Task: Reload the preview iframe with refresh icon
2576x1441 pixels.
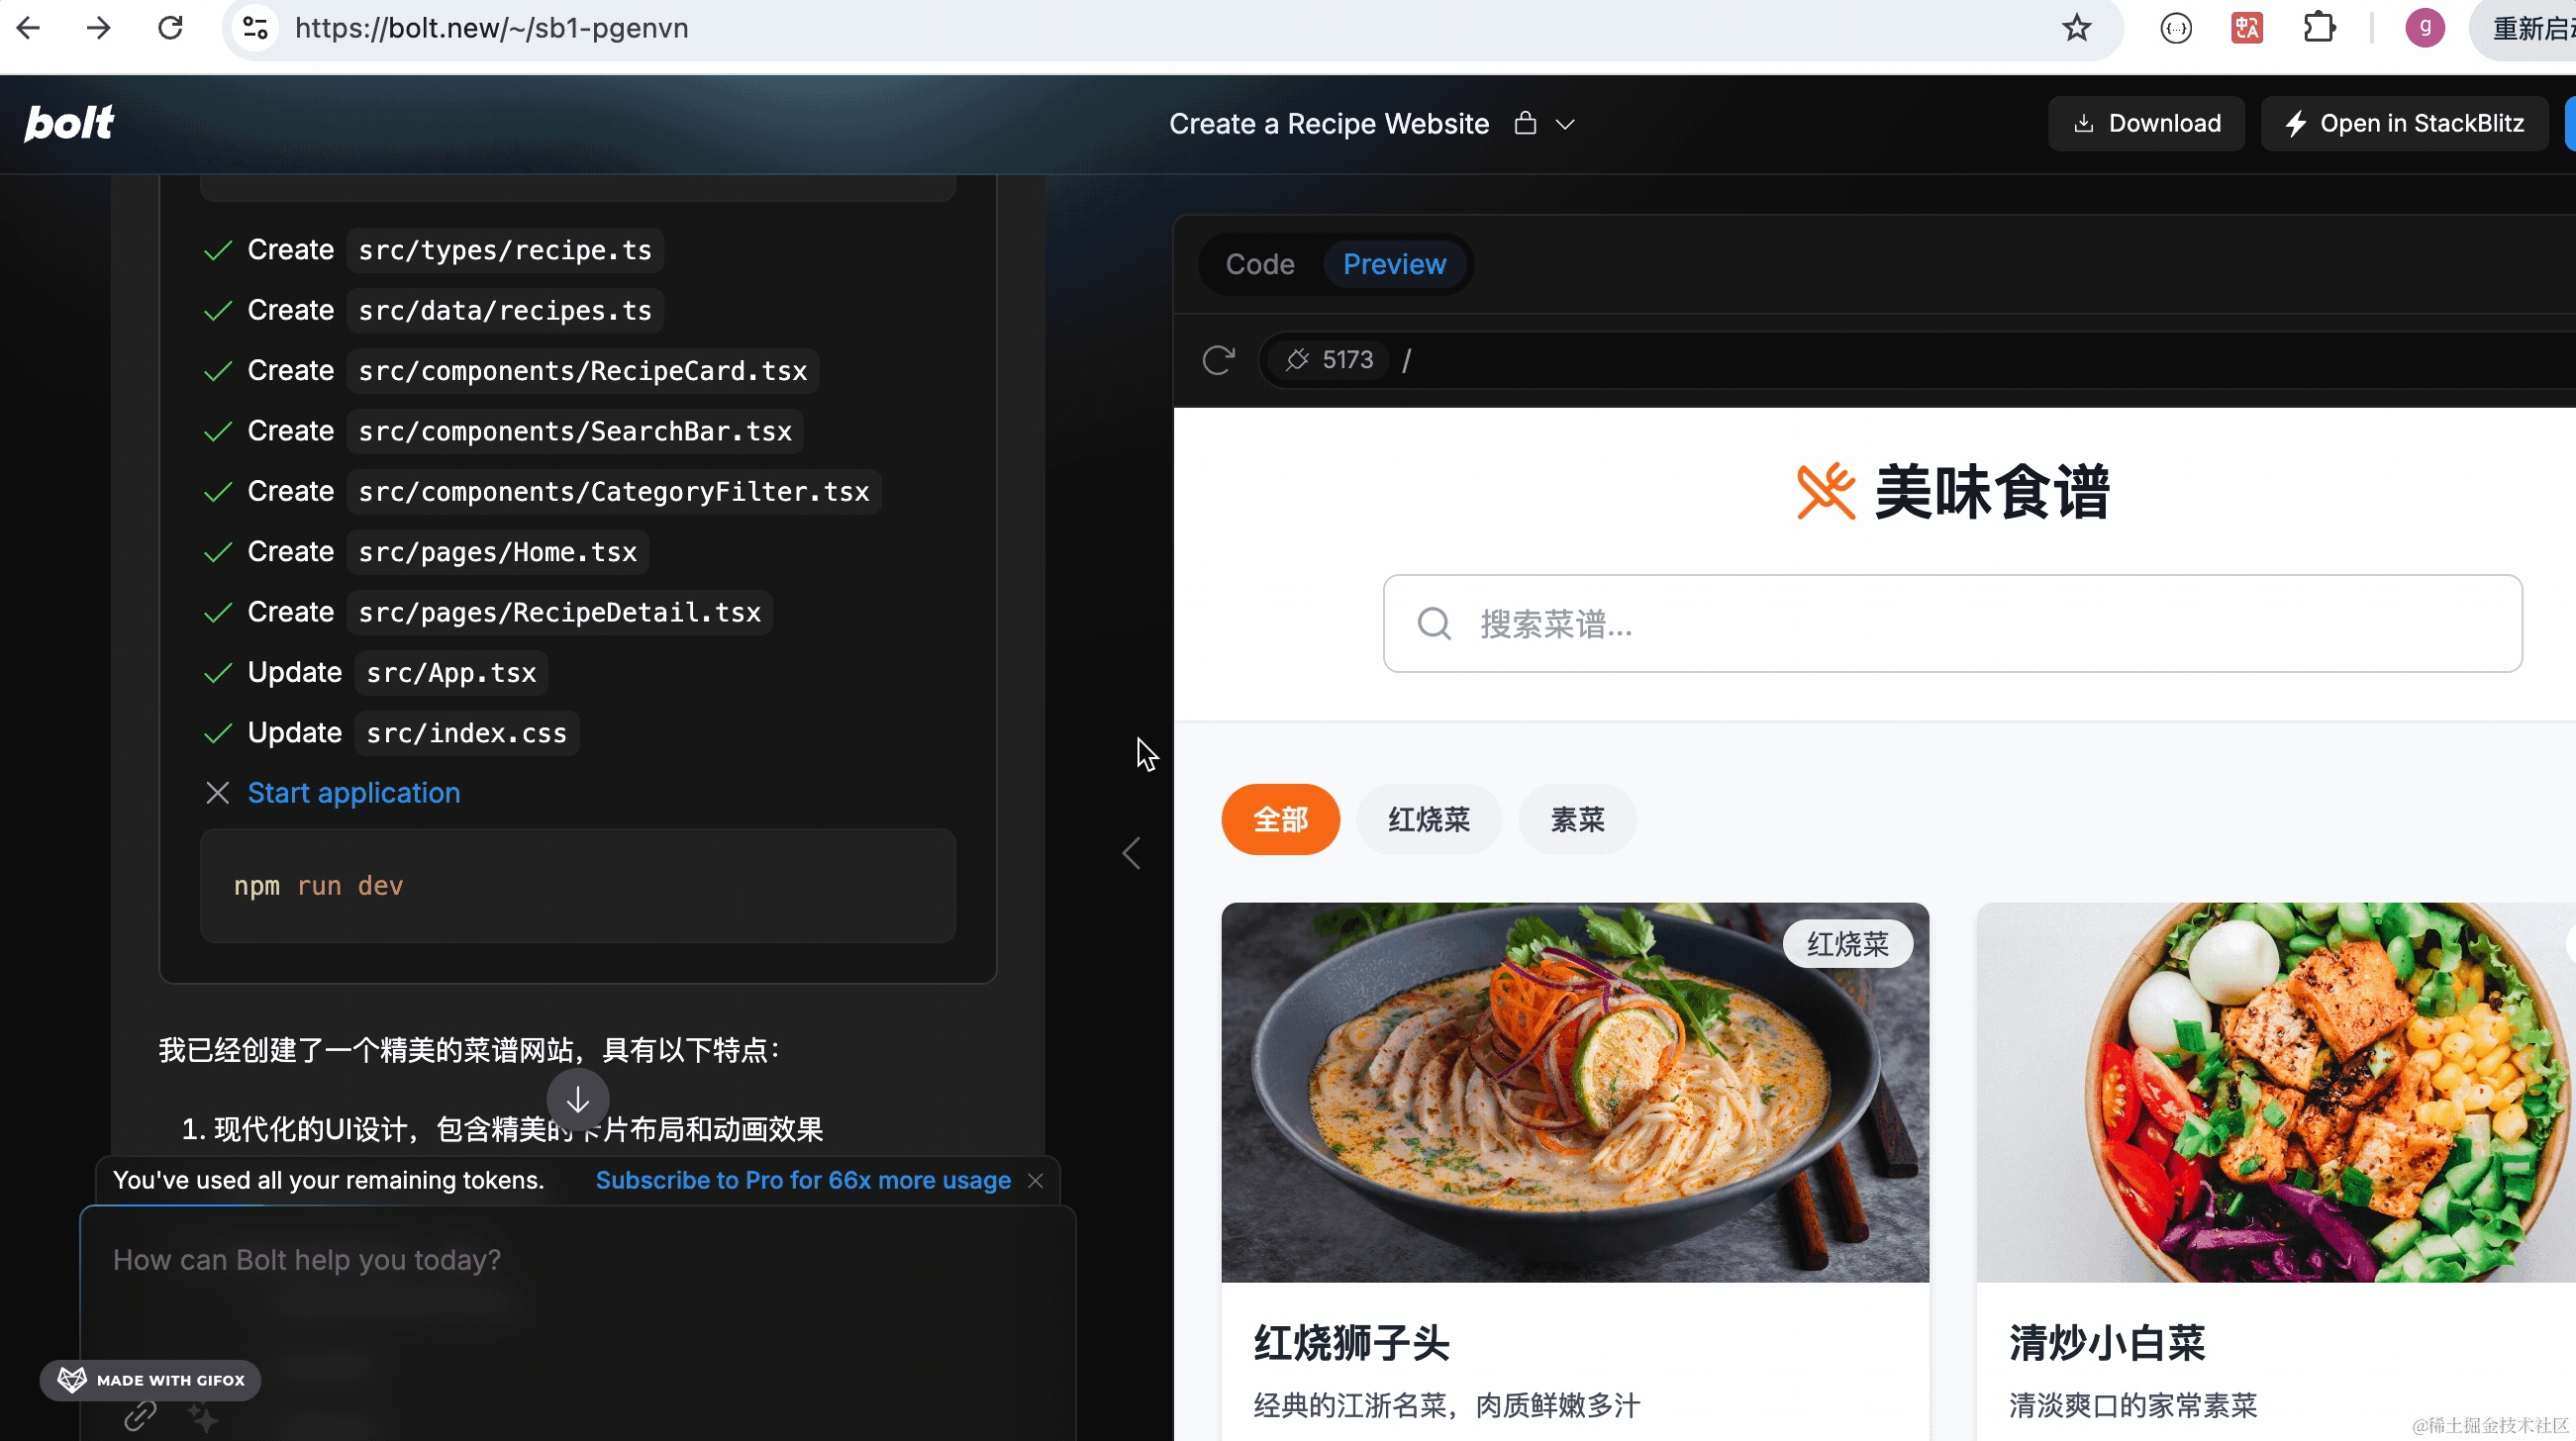Action: pyautogui.click(x=1218, y=360)
